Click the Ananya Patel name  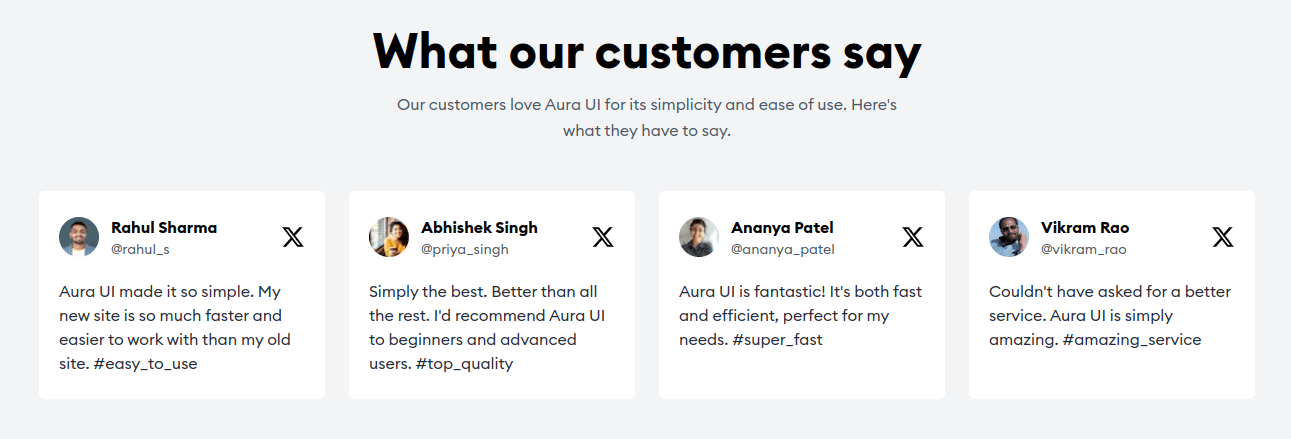(782, 227)
